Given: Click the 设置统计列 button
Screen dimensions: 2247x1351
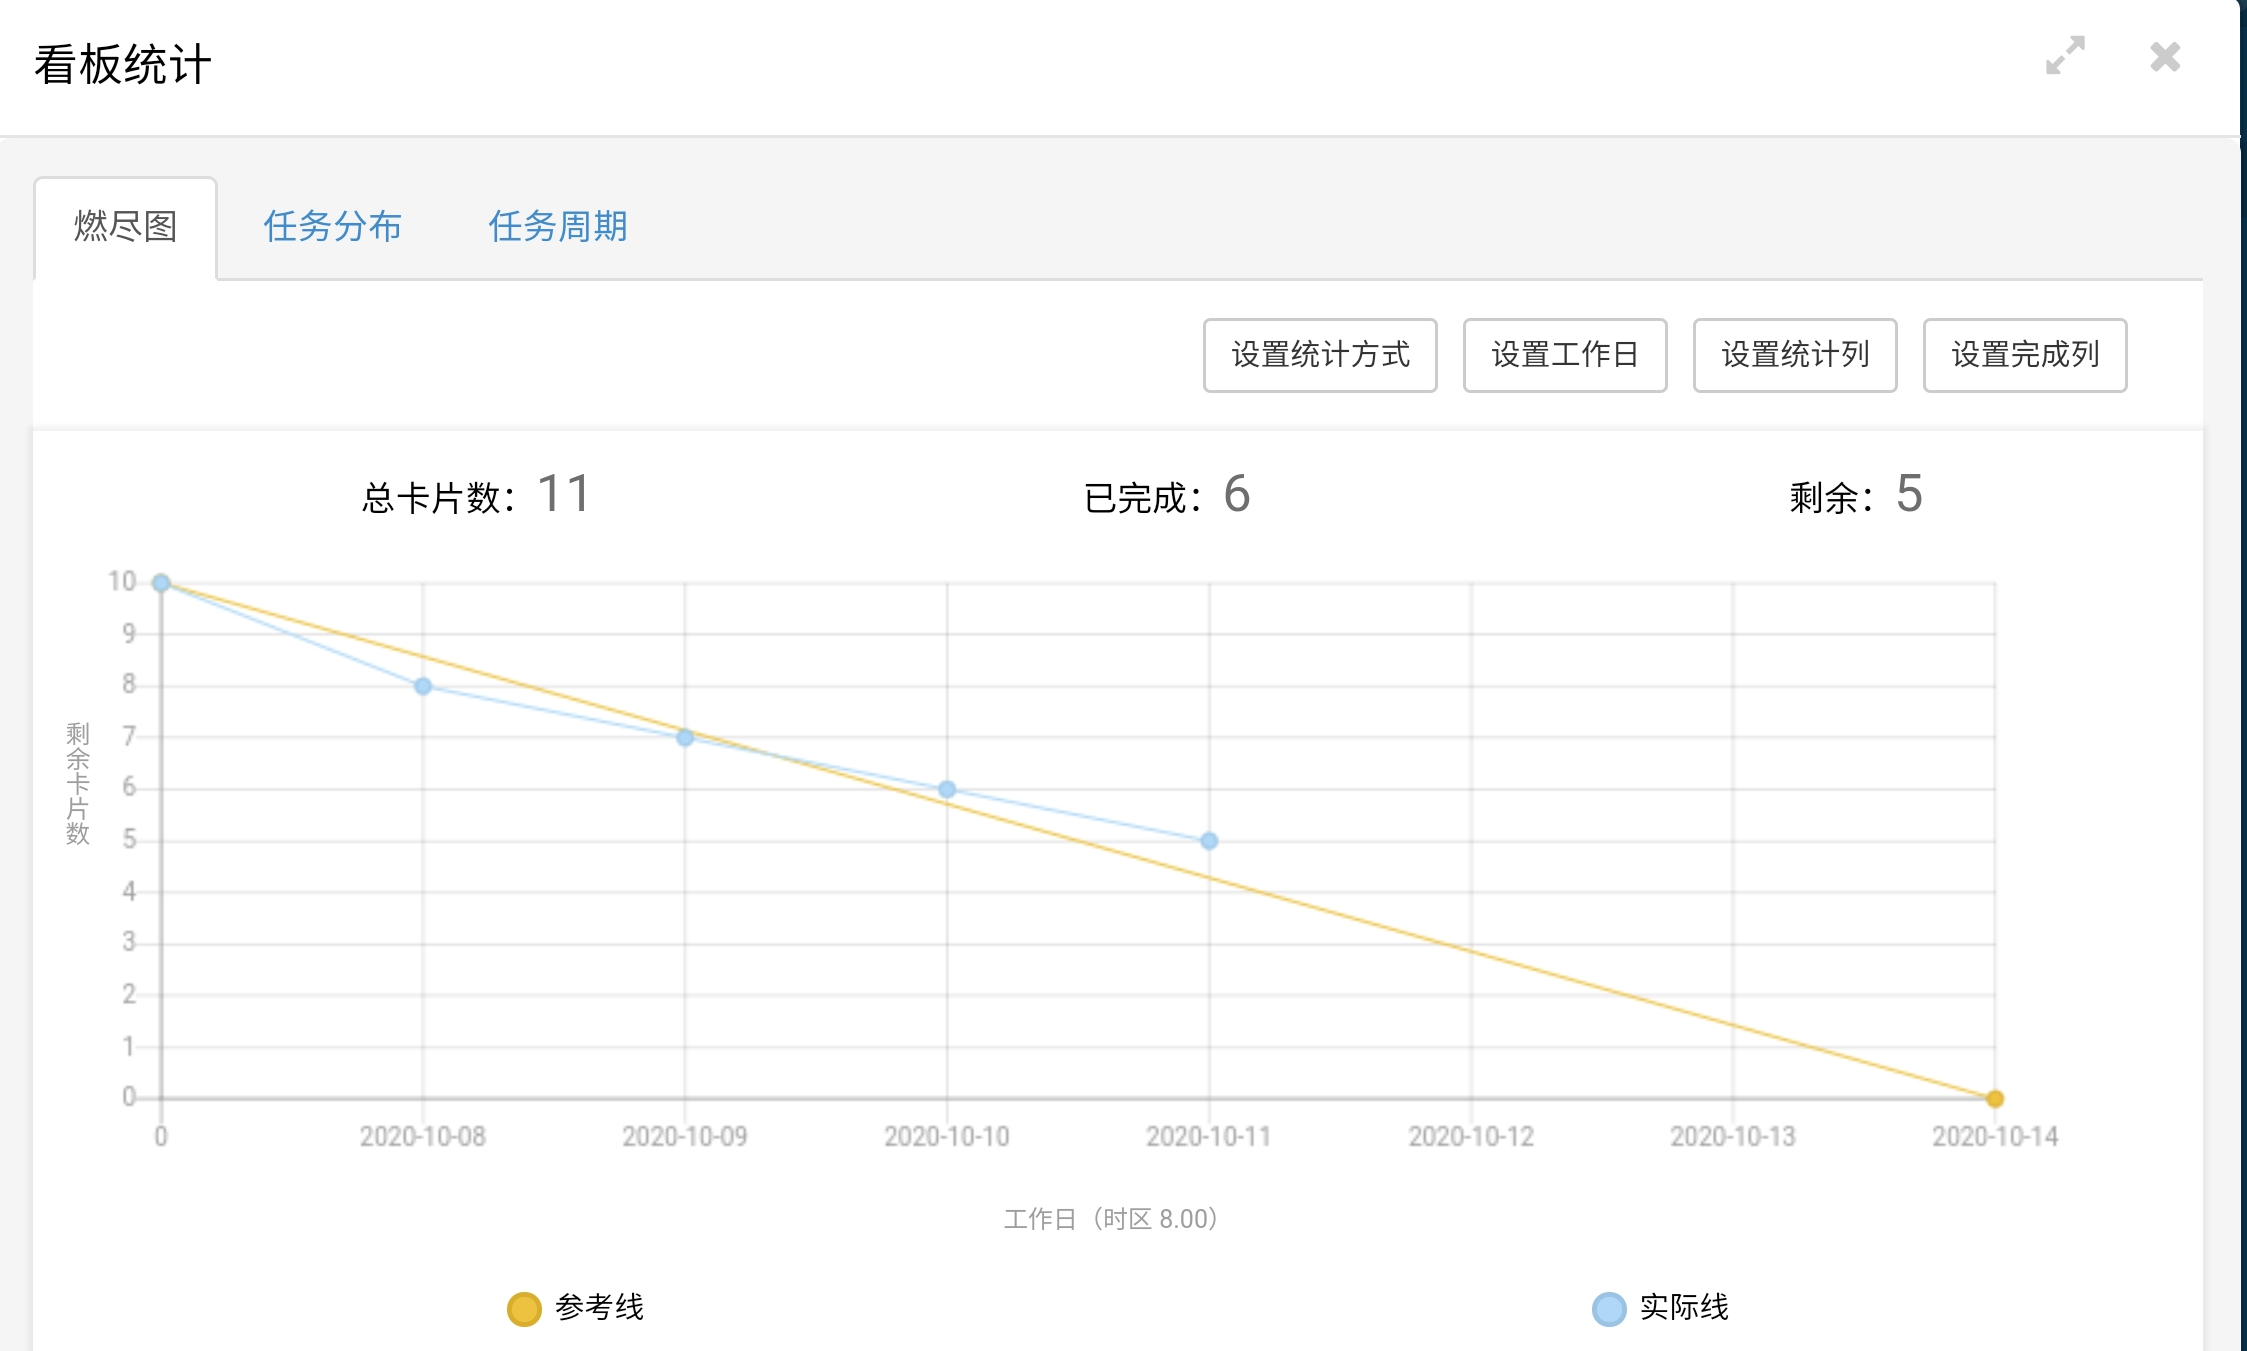Looking at the screenshot, I should coord(1794,355).
